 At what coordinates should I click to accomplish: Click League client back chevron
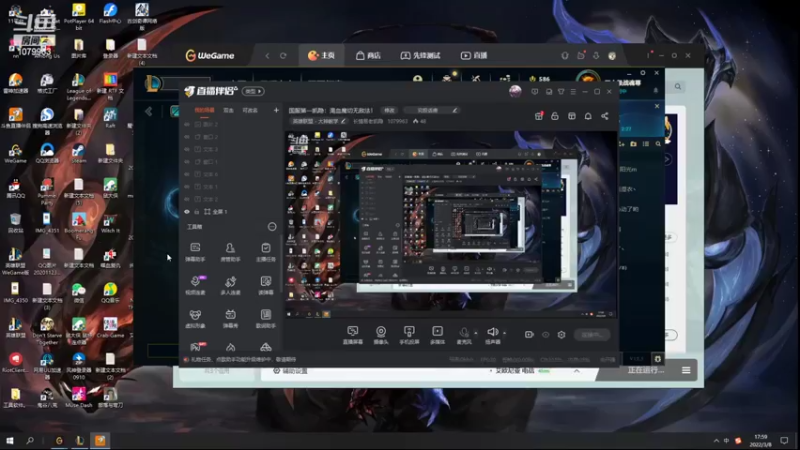148,111
